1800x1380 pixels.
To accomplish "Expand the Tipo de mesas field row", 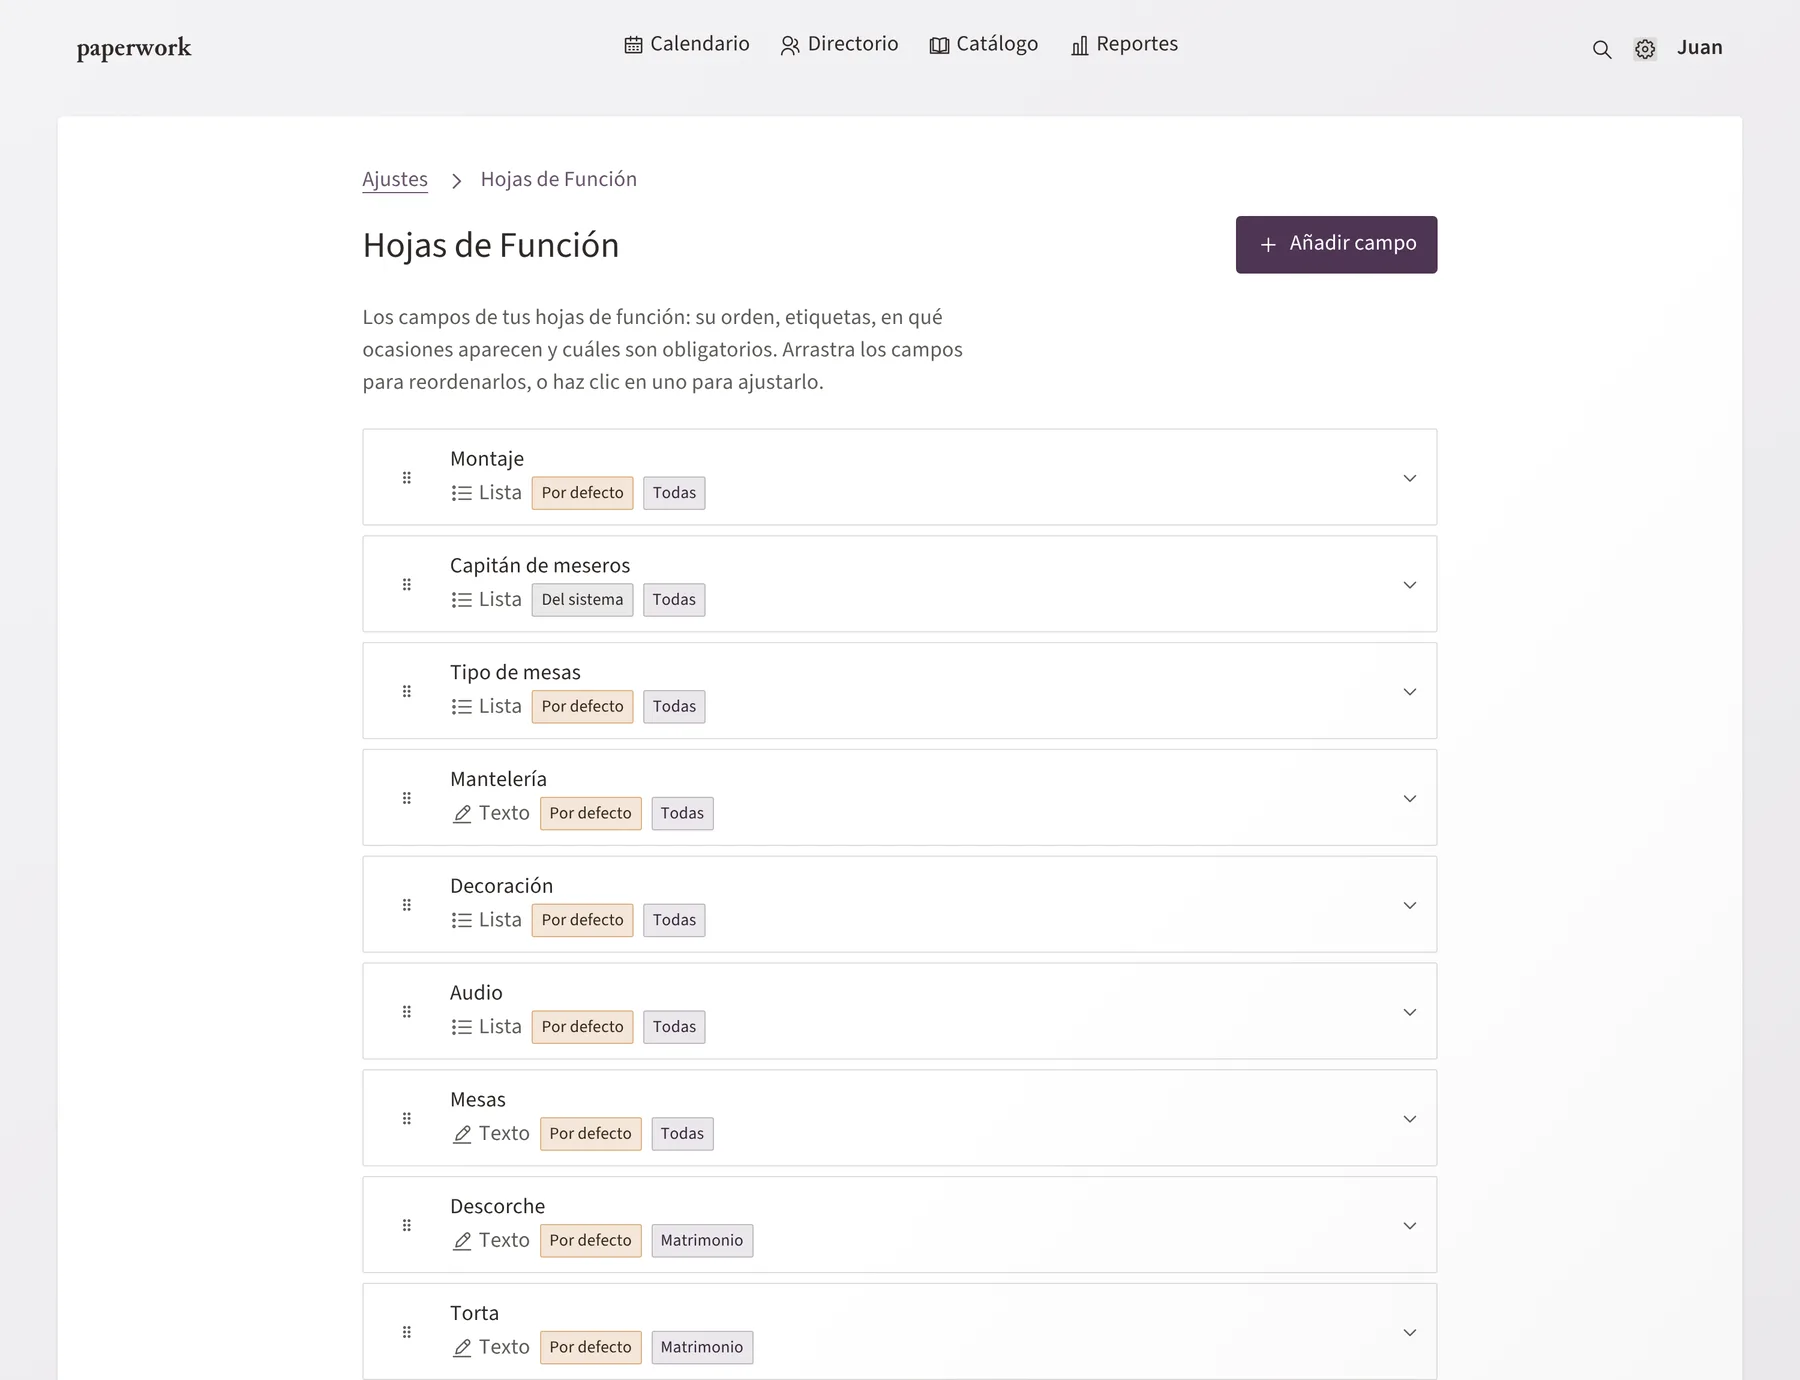I will pos(1410,692).
